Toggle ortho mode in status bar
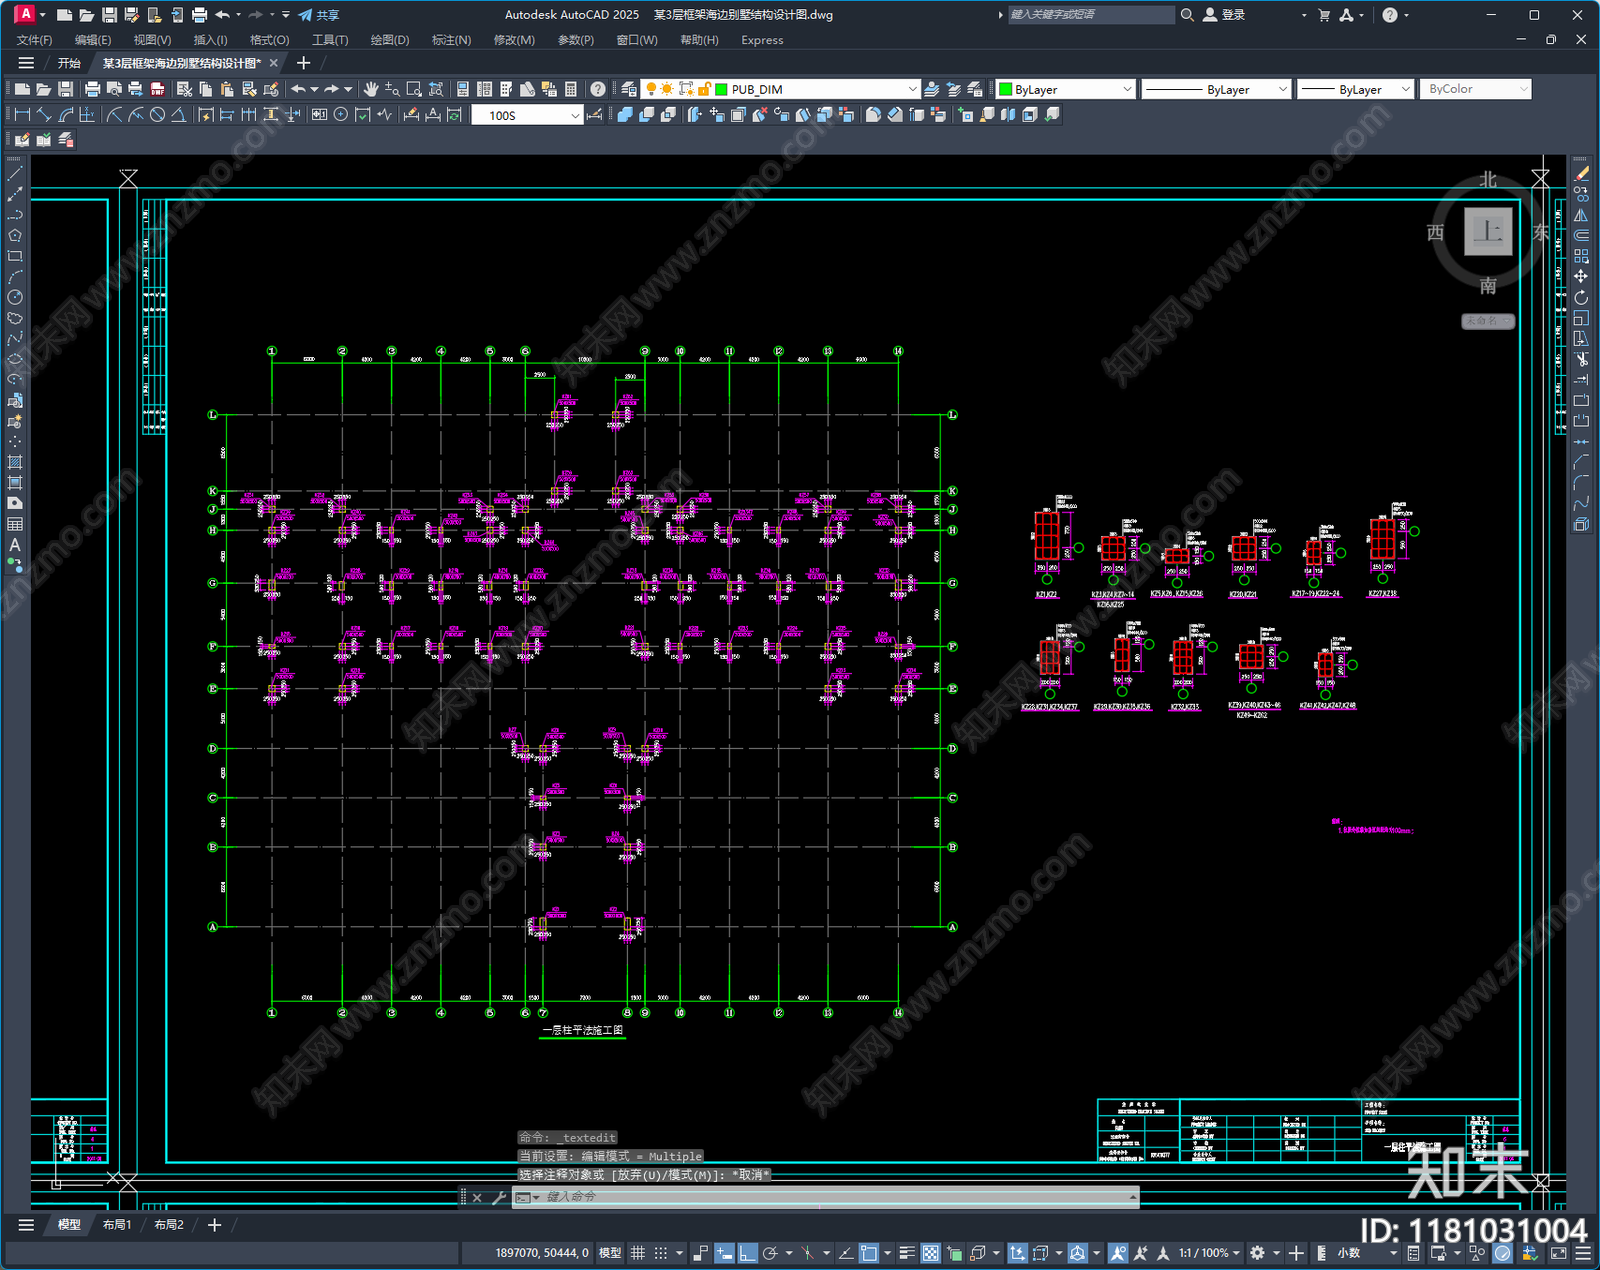 [x=747, y=1253]
